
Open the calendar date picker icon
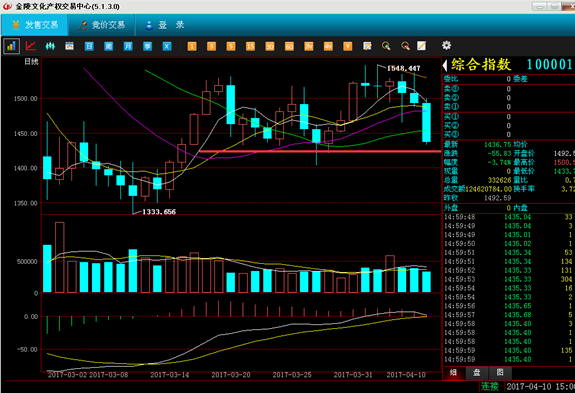coord(69,46)
